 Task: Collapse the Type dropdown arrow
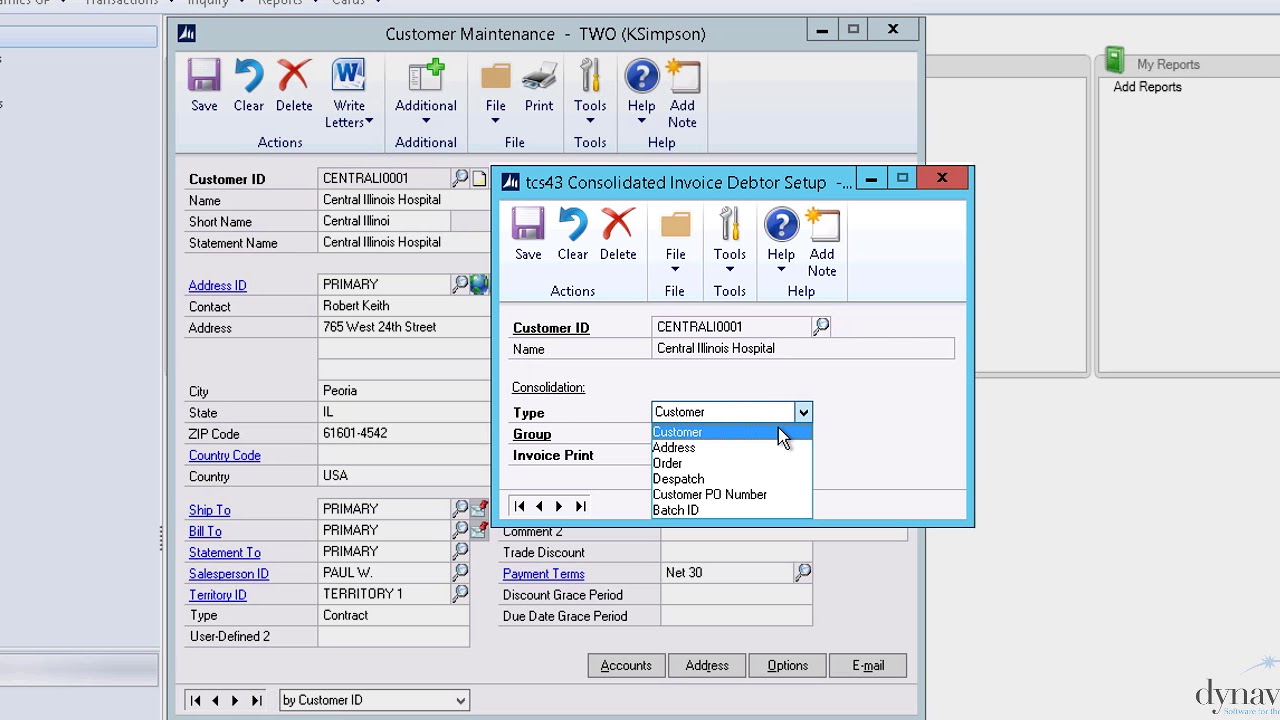[803, 412]
